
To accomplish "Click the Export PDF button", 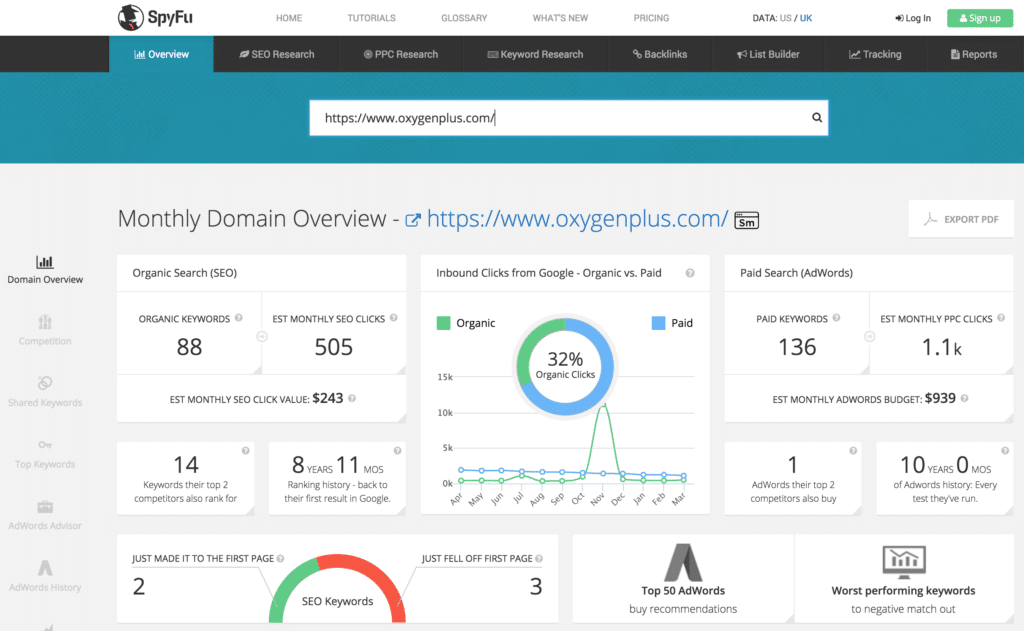I will 961,219.
